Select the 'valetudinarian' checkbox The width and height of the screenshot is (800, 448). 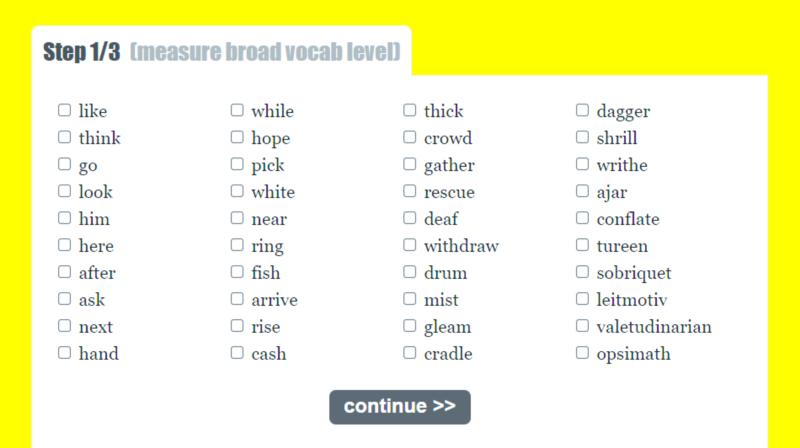tap(582, 326)
